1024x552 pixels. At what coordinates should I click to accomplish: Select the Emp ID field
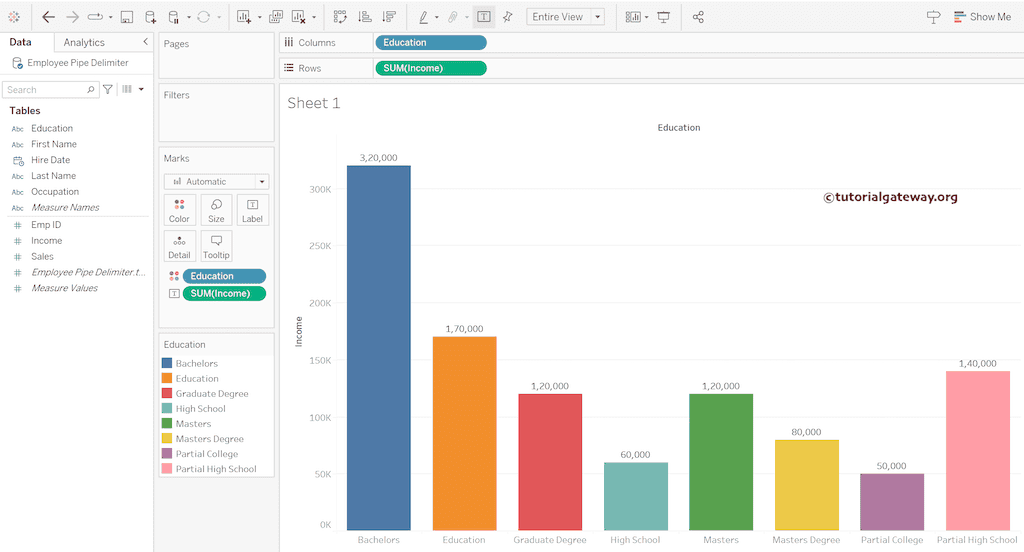(x=46, y=225)
